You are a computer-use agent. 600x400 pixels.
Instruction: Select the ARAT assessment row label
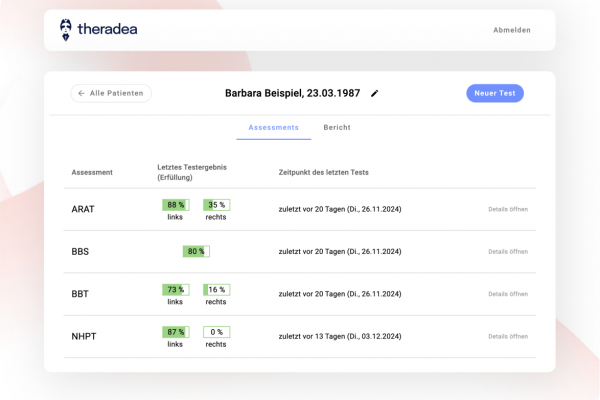(83, 209)
